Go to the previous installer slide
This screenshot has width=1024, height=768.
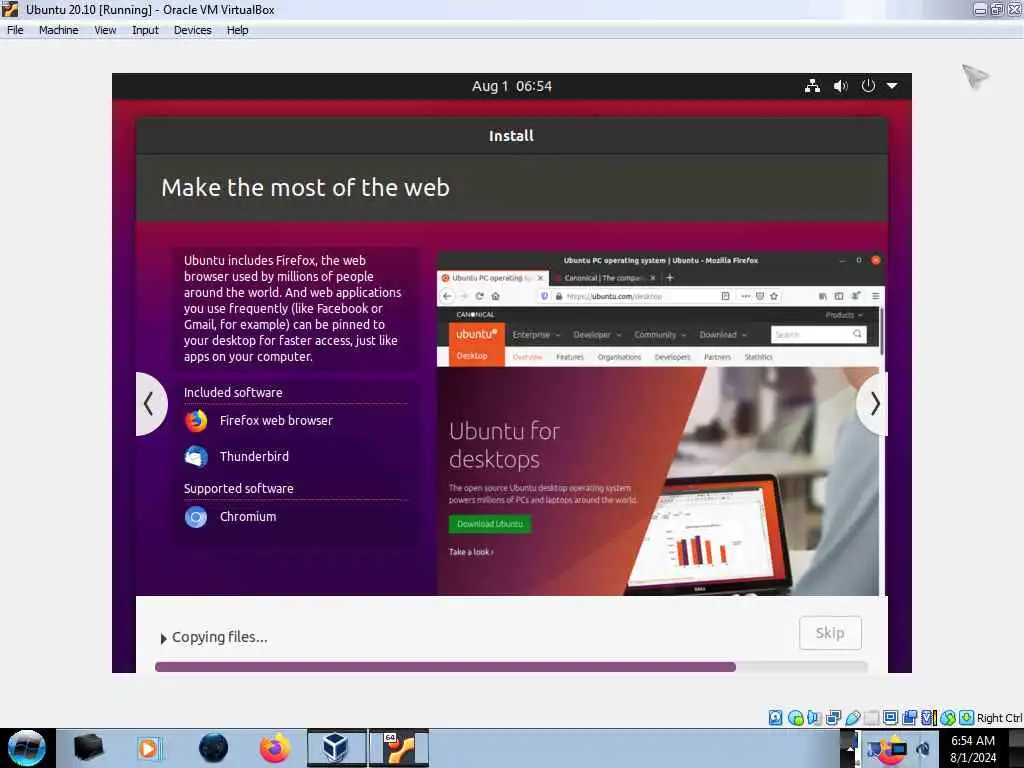tap(150, 404)
